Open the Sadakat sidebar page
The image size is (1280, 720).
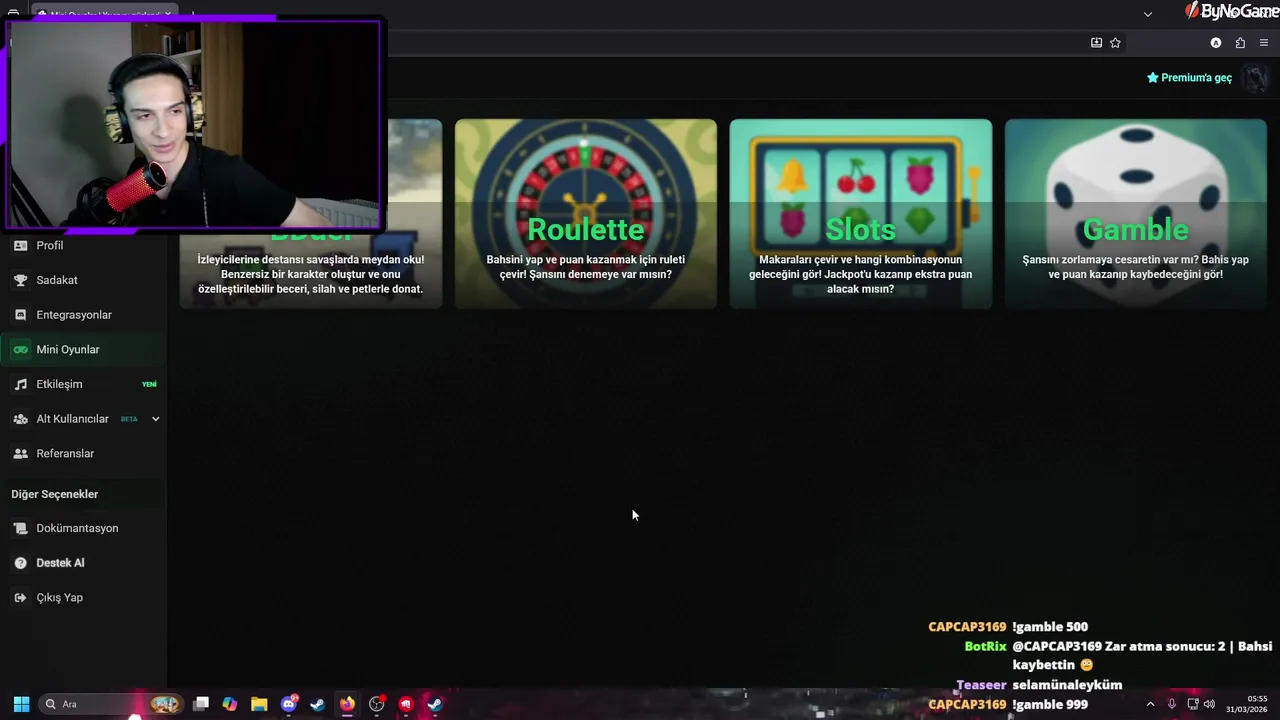coord(83,280)
